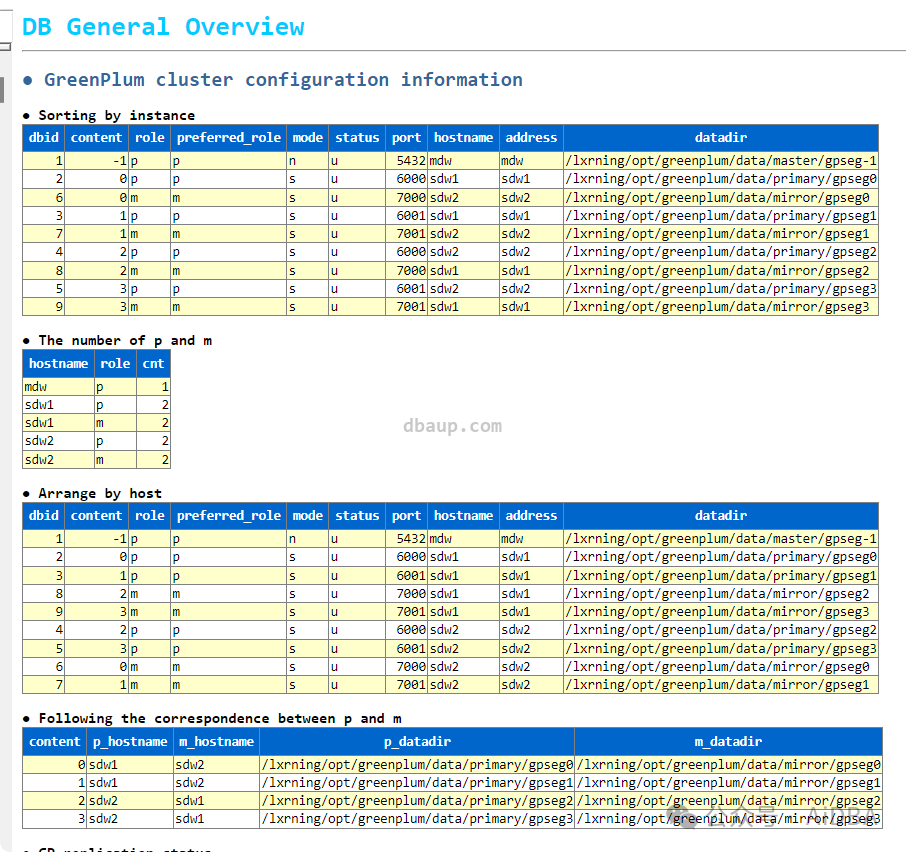The height and width of the screenshot is (852, 906).
Task: Click dbid 9 in Sorting by instance table
Action: pos(44,307)
